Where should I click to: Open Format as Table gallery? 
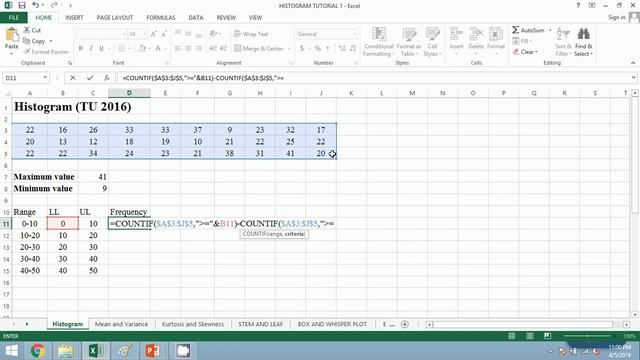point(409,42)
